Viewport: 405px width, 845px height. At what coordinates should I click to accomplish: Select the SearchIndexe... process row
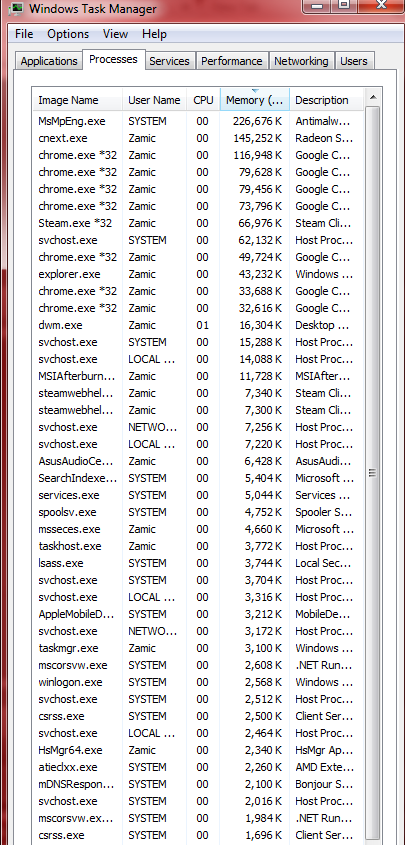(198, 478)
